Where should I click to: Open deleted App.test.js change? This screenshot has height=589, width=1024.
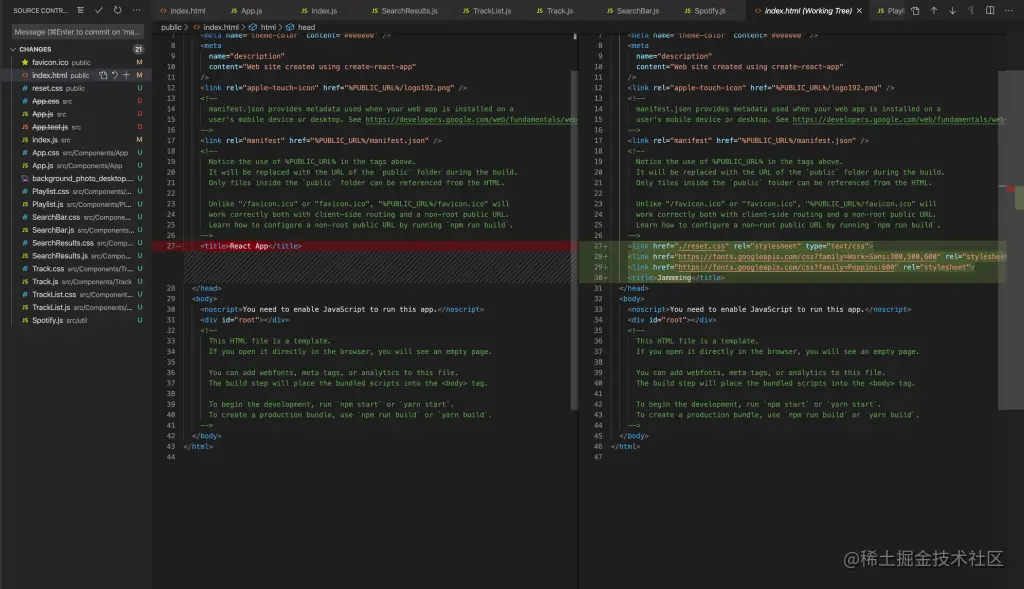click(78, 127)
